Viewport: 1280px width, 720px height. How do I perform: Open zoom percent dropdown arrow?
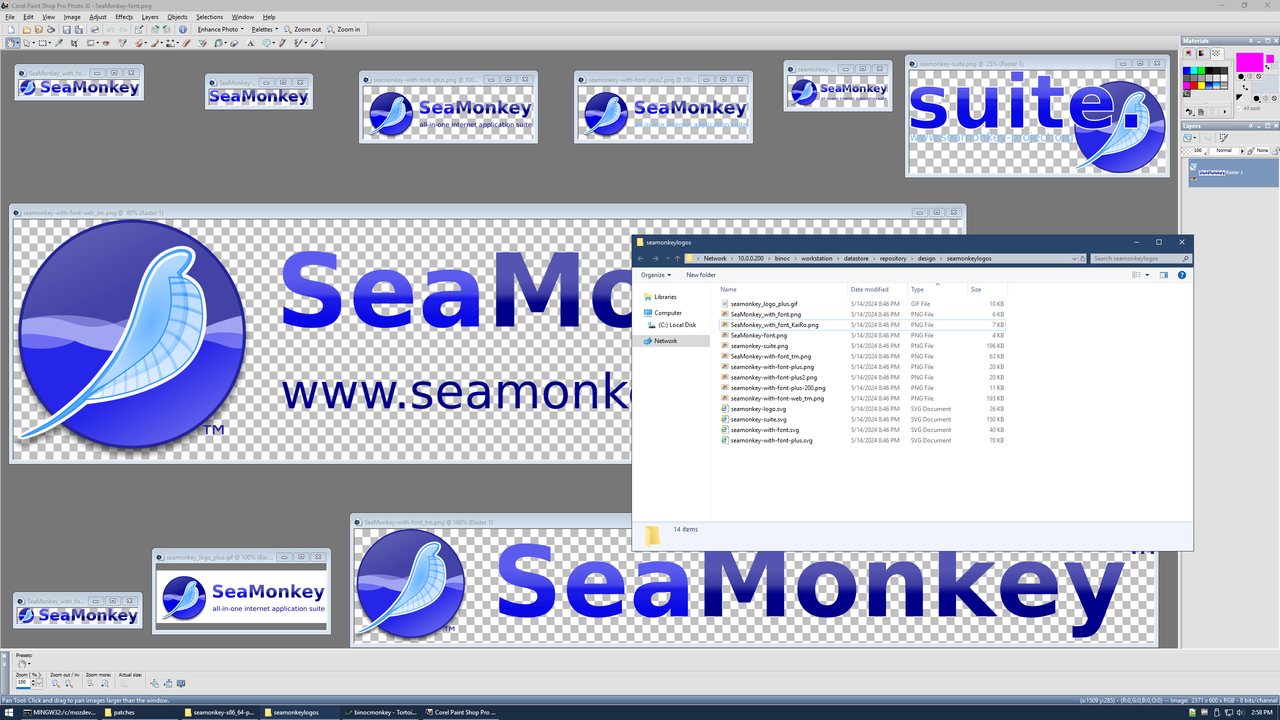pyautogui.click(x=39, y=683)
